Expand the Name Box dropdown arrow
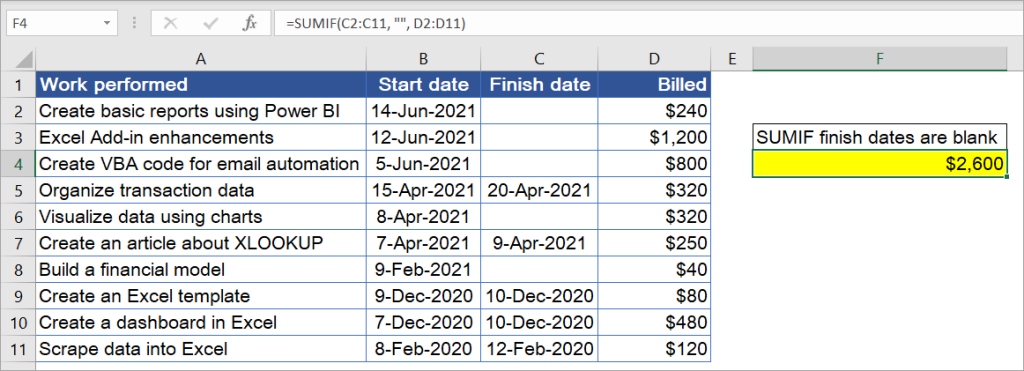1024x371 pixels. coord(107,24)
